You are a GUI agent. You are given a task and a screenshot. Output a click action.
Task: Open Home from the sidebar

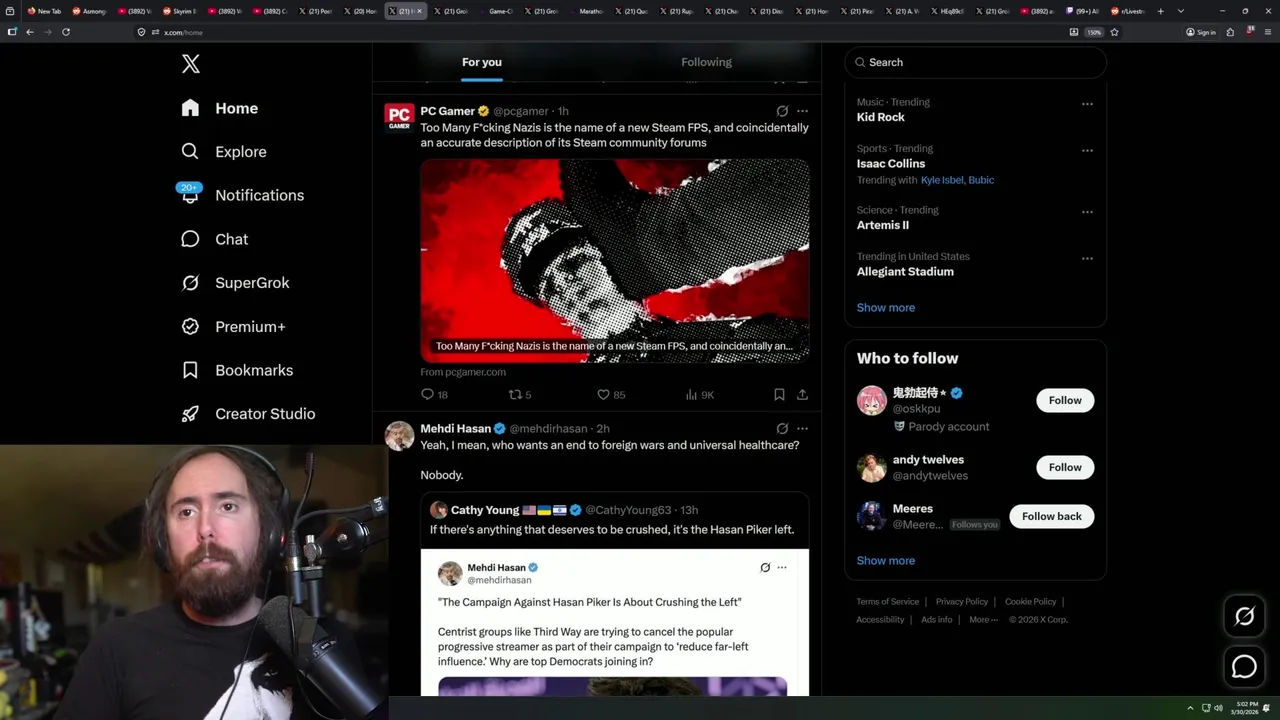[220, 108]
